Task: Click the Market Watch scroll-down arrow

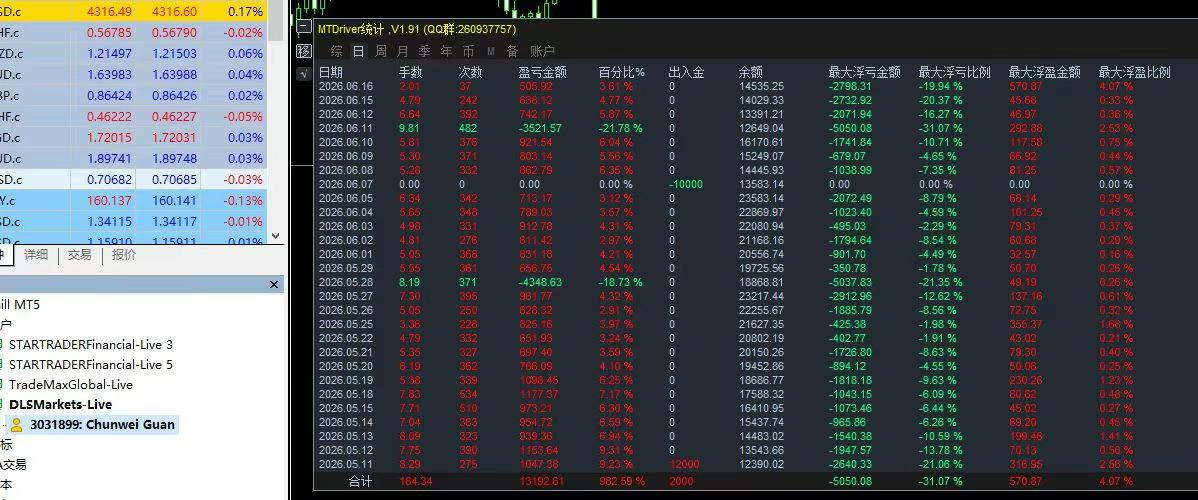Action: 276,237
